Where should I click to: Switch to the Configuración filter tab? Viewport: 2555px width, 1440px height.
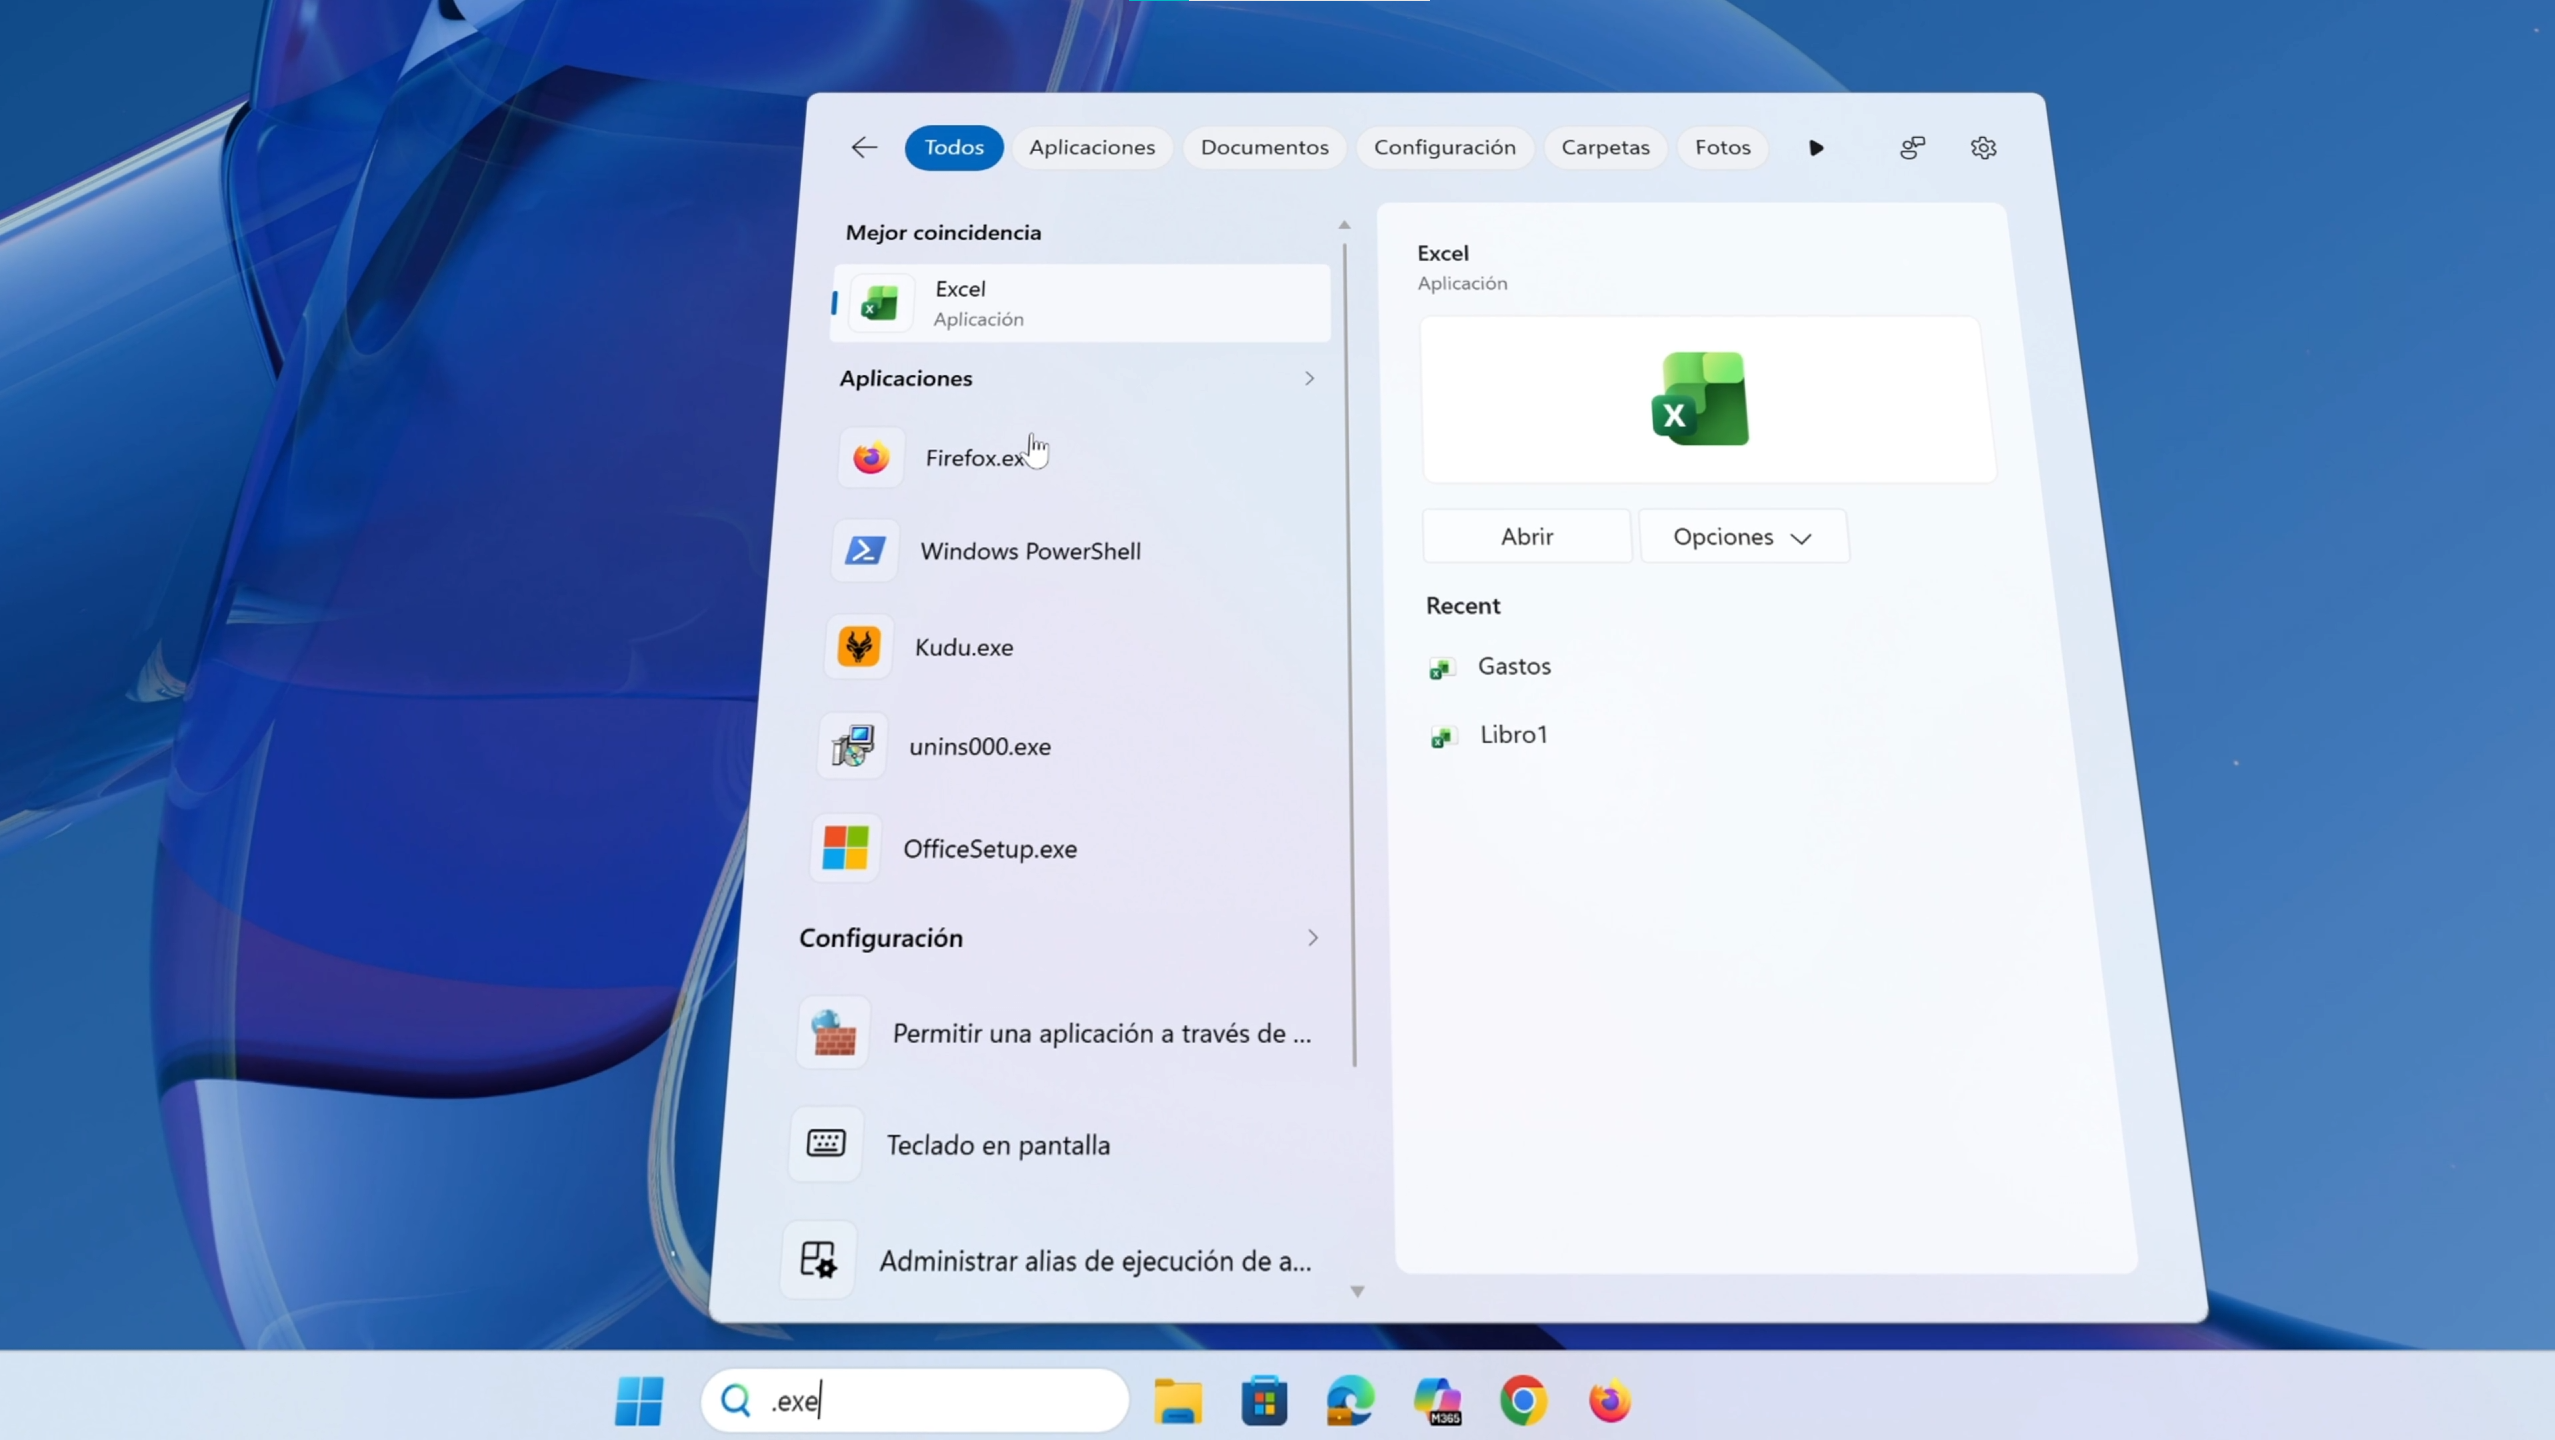(1444, 148)
